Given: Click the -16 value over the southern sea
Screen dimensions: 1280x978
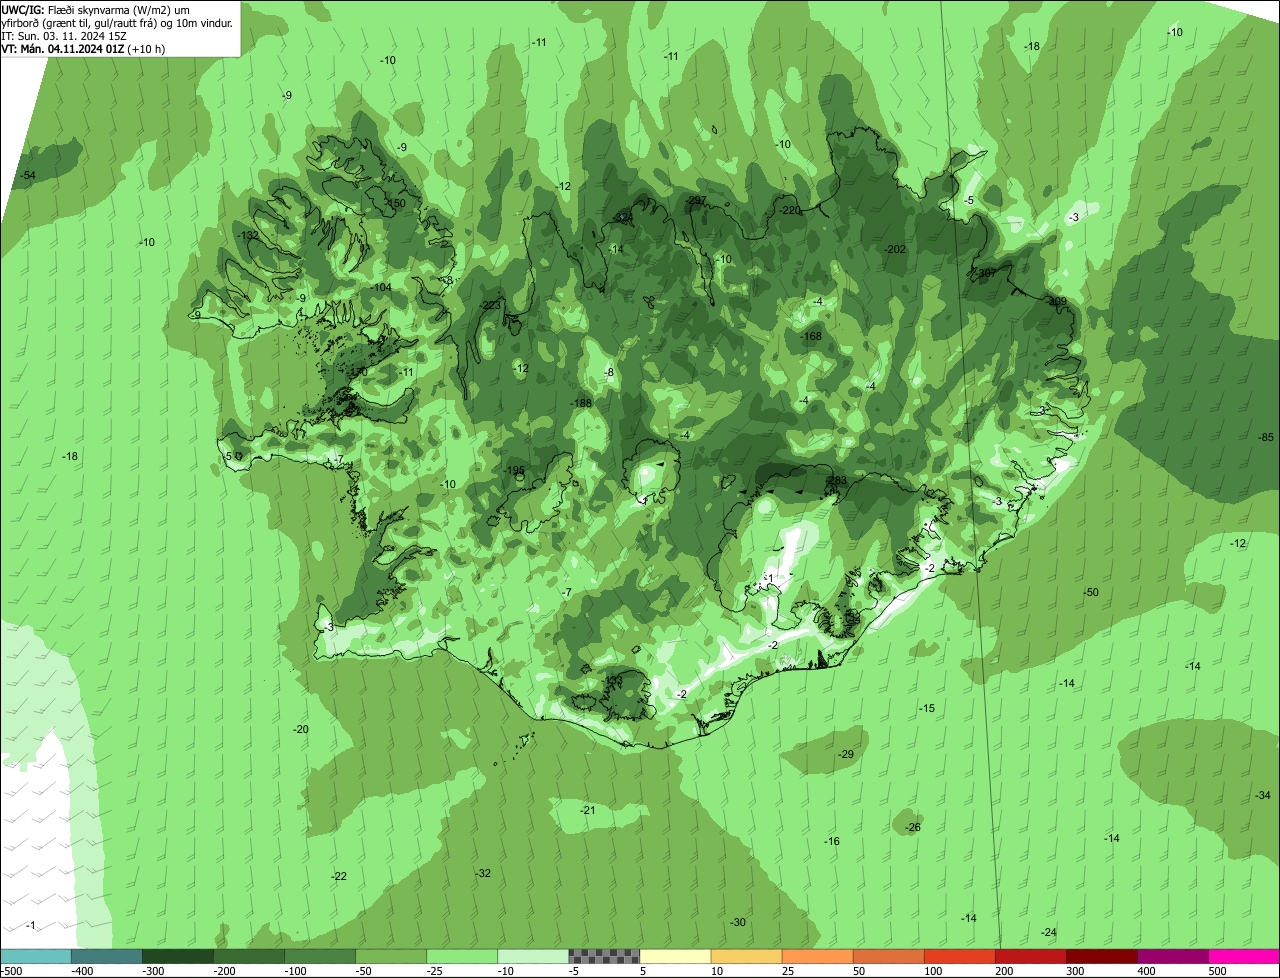Looking at the screenshot, I should (x=832, y=842).
